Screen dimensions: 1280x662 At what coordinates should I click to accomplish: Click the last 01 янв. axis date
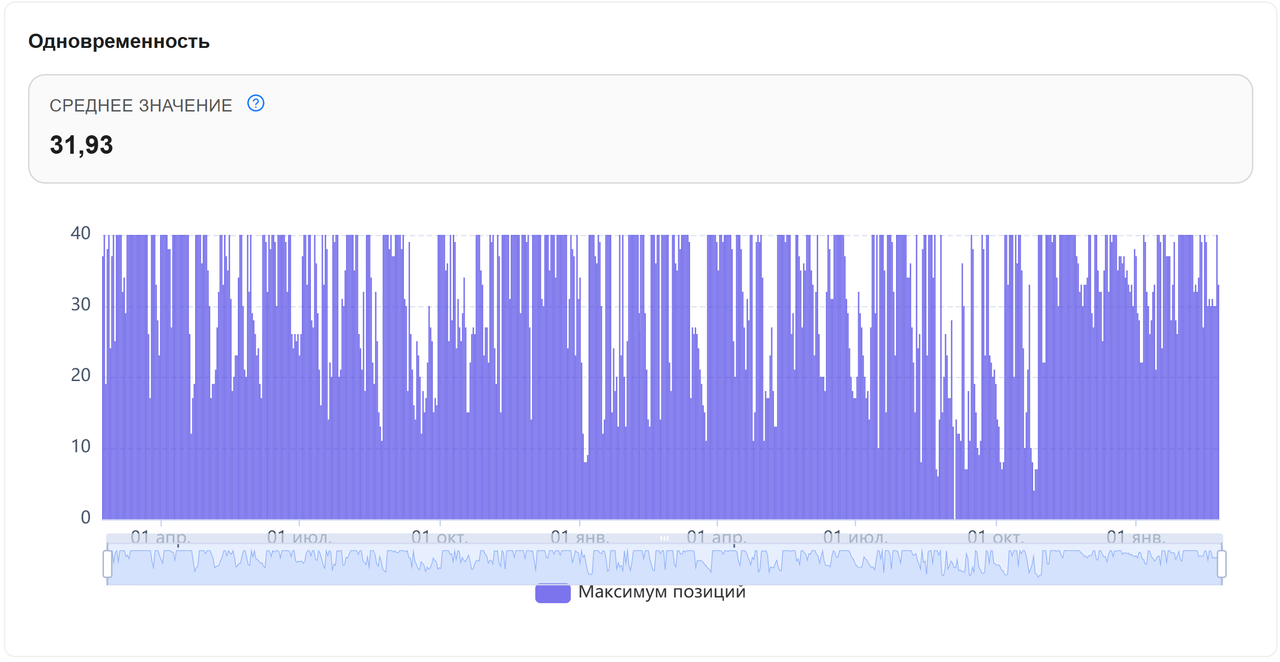(1136, 537)
